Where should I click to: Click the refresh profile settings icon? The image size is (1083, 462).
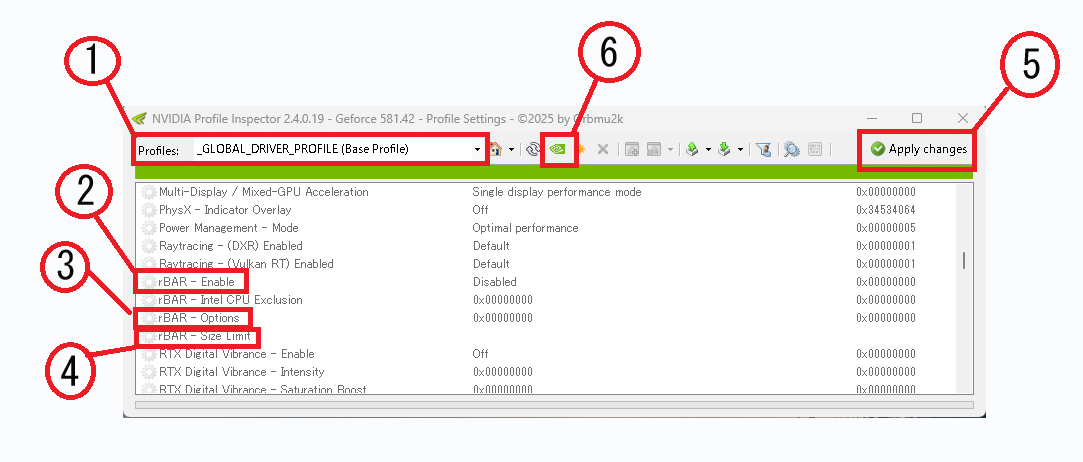[533, 149]
